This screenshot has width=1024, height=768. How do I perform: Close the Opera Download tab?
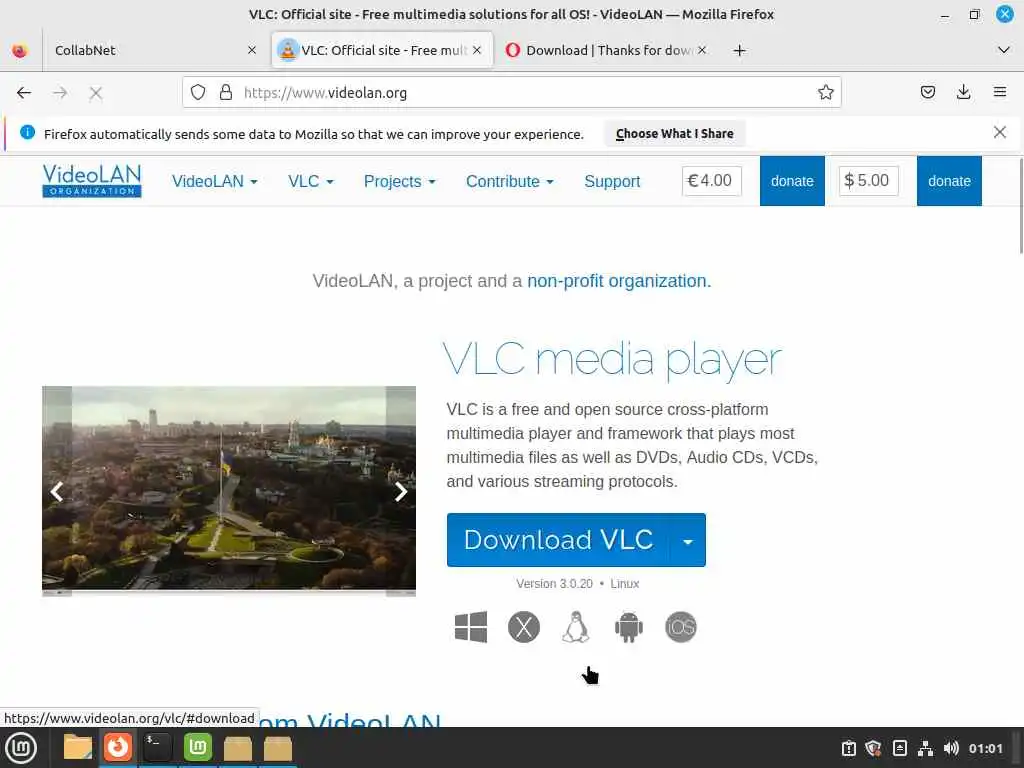[701, 50]
